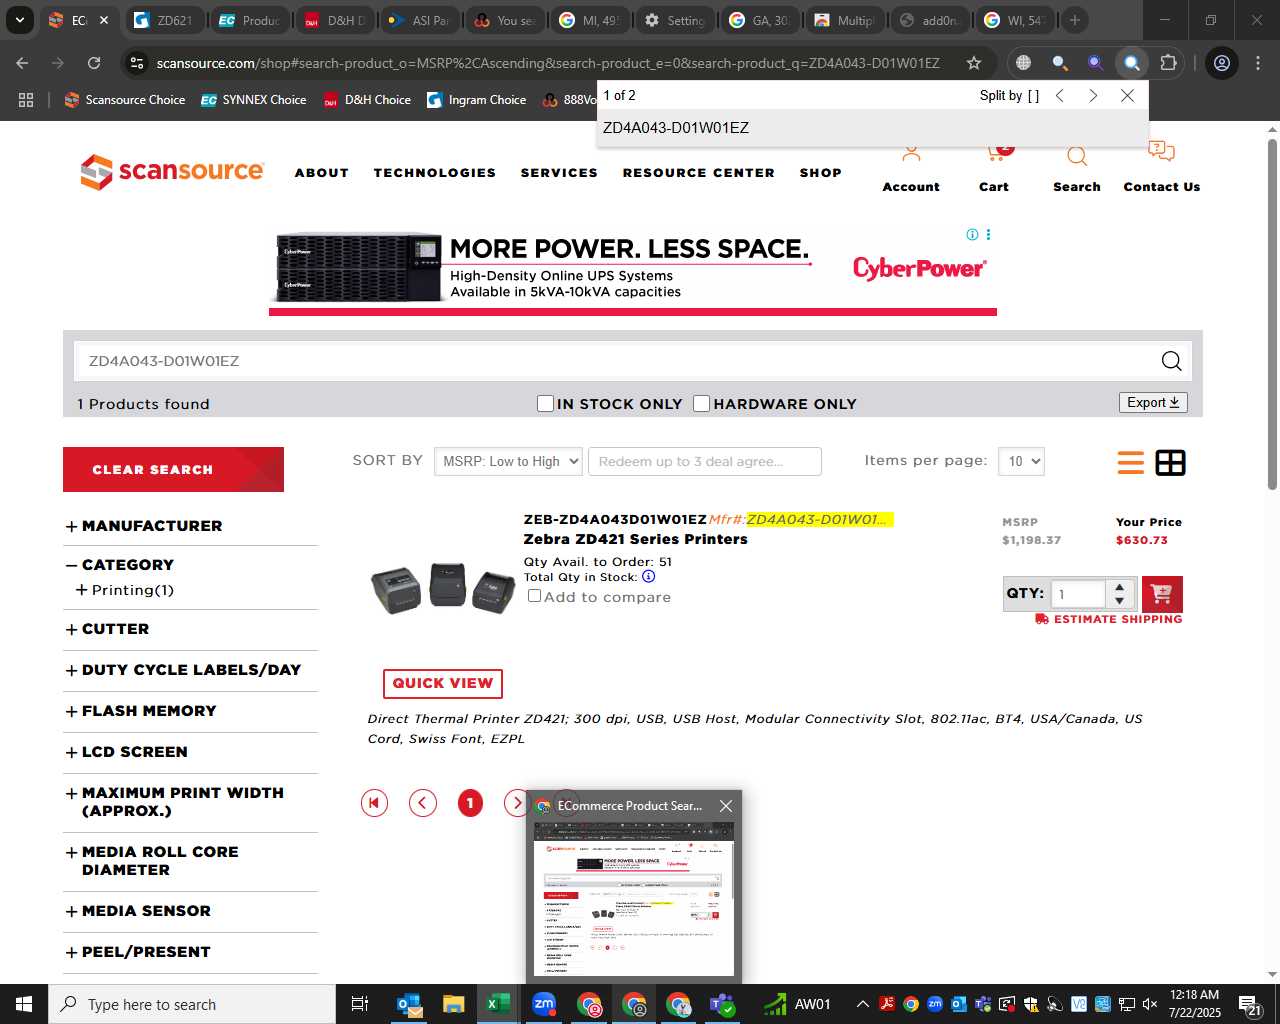Expand the Cutter filter

[x=71, y=629]
